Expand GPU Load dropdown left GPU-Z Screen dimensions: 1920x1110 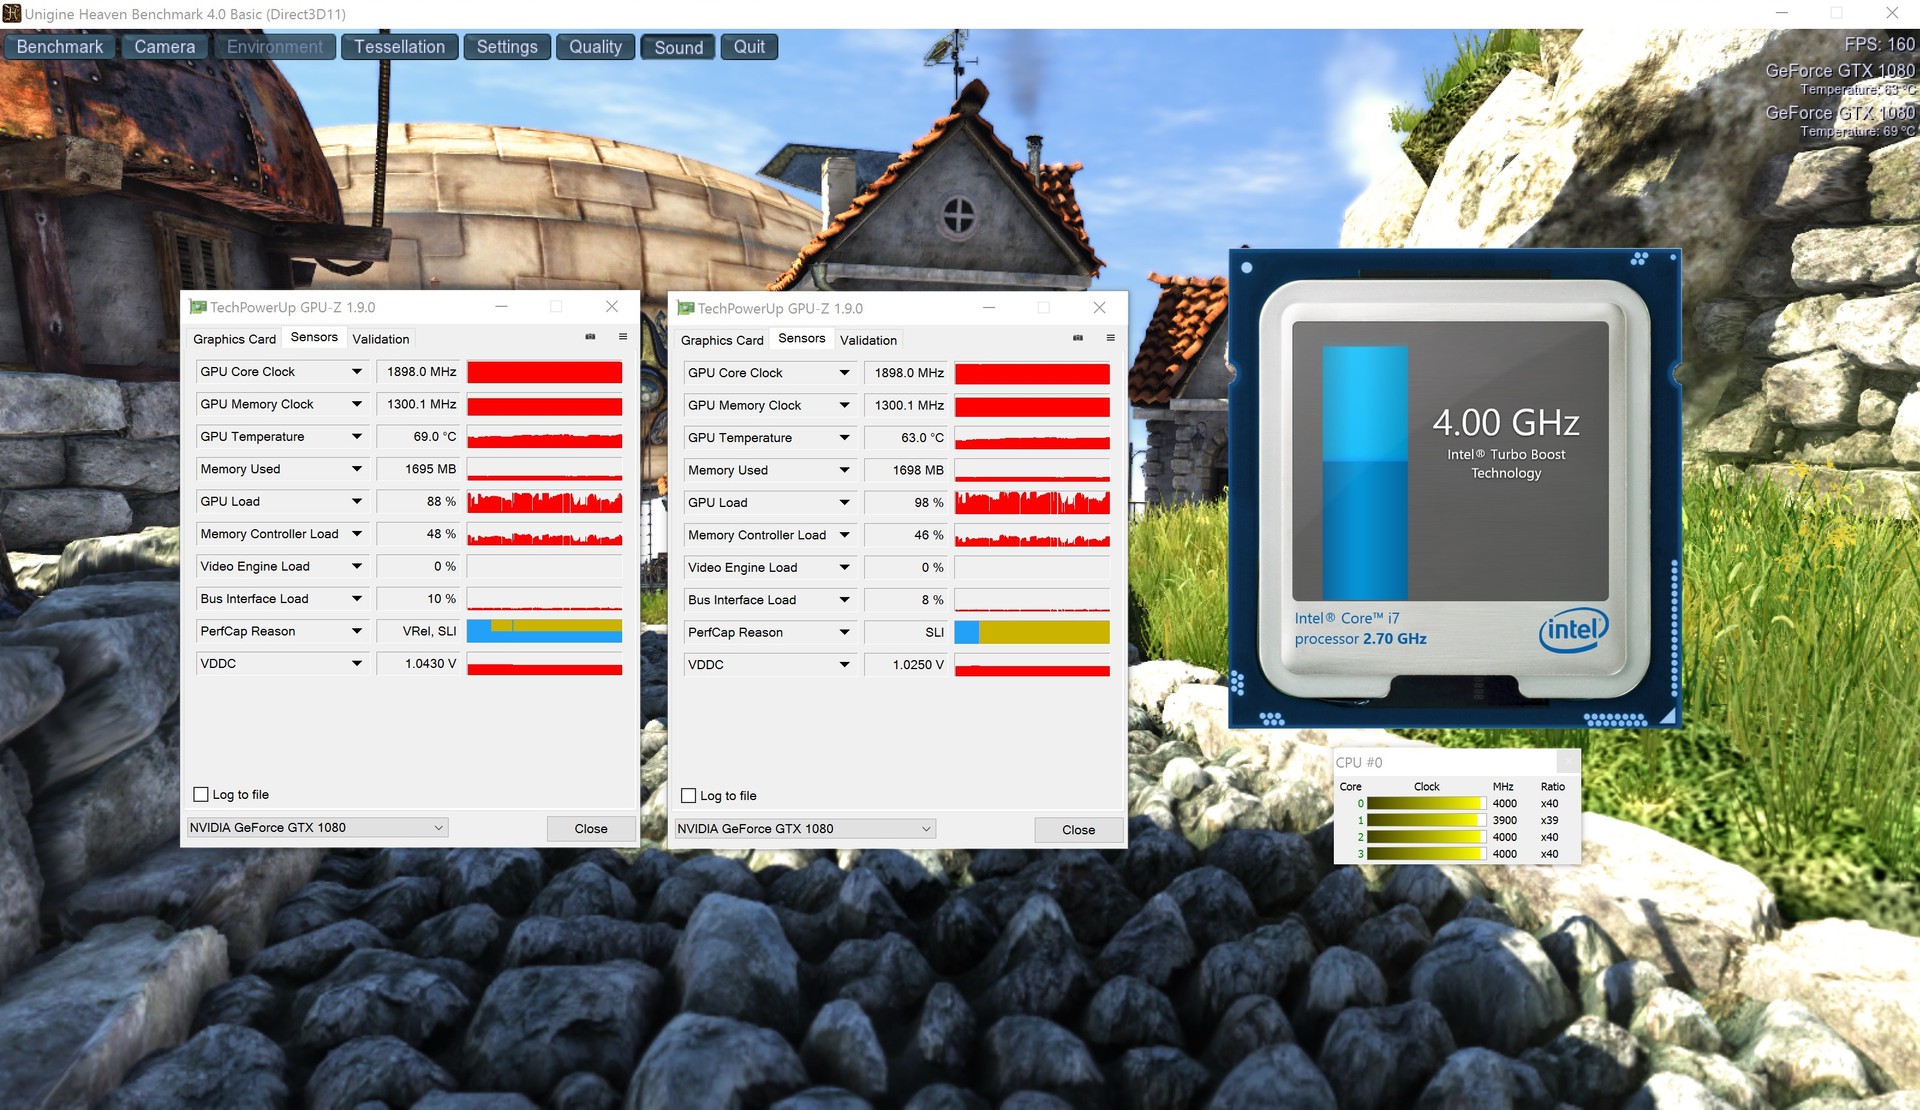tap(355, 501)
